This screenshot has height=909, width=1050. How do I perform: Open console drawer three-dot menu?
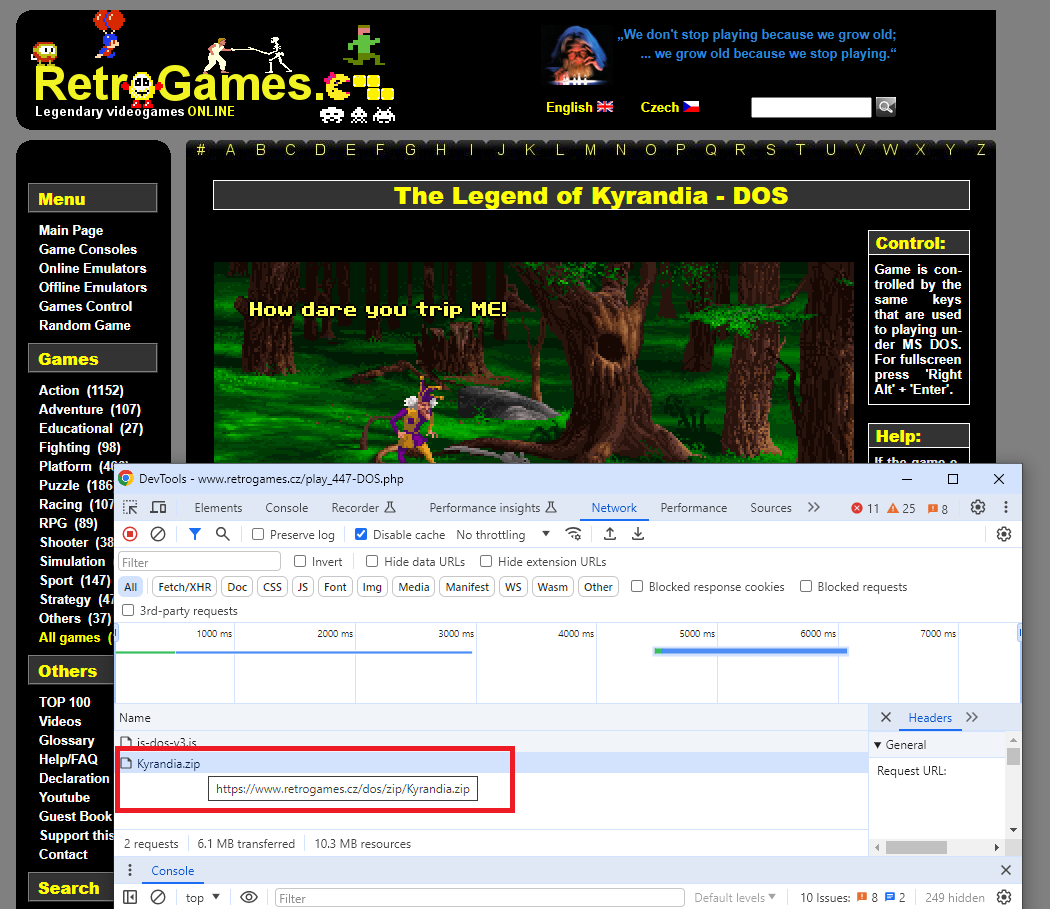click(x=130, y=870)
